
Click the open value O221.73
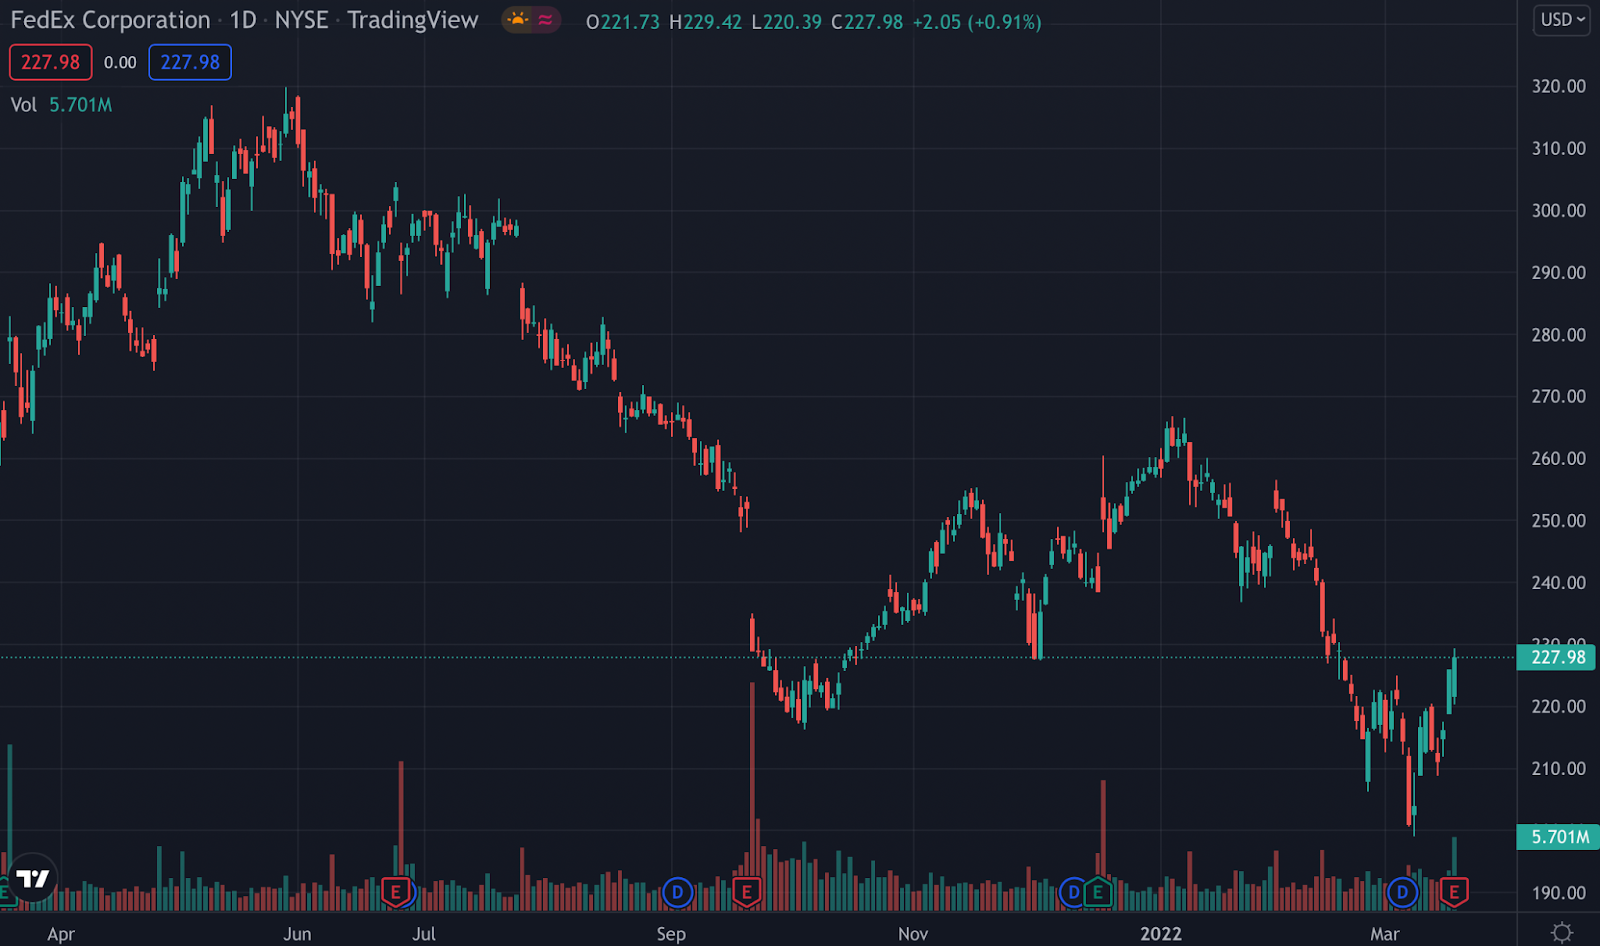pyautogui.click(x=623, y=22)
